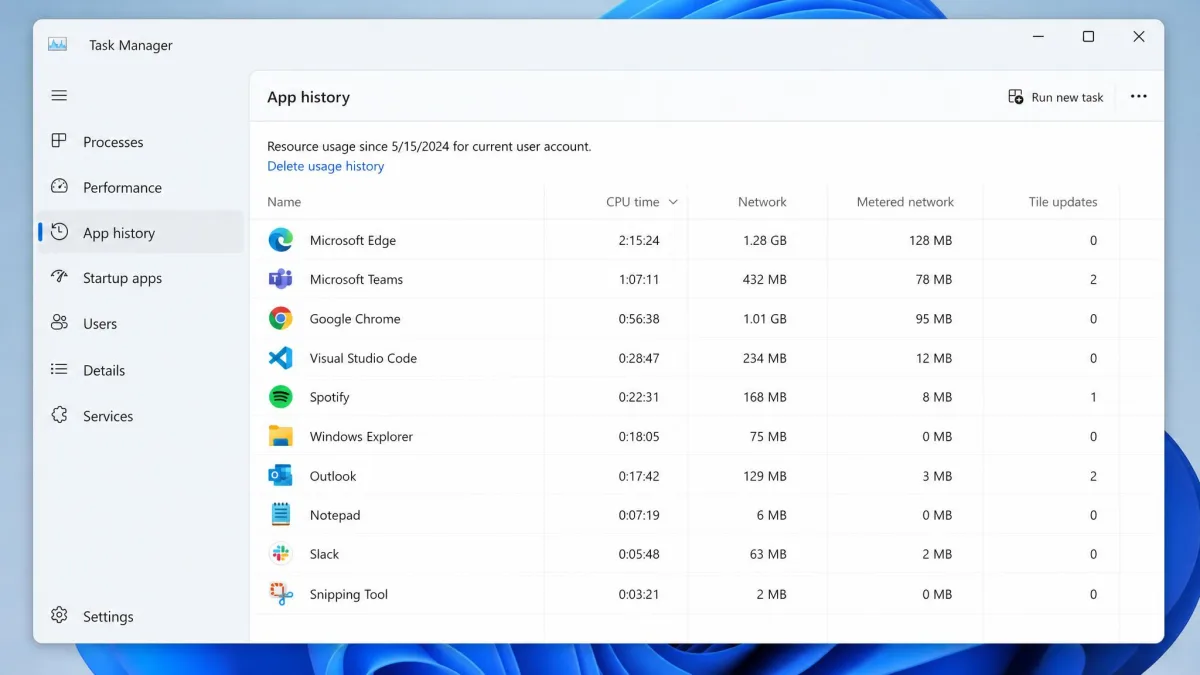Click the resource usage since 5/15/2024 text

coord(429,146)
